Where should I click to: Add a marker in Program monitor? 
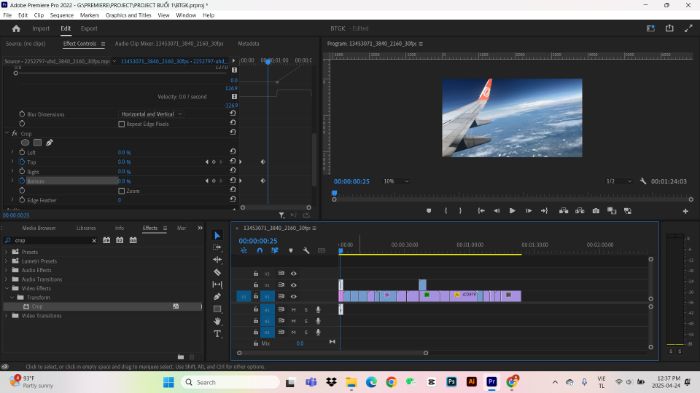(429, 211)
